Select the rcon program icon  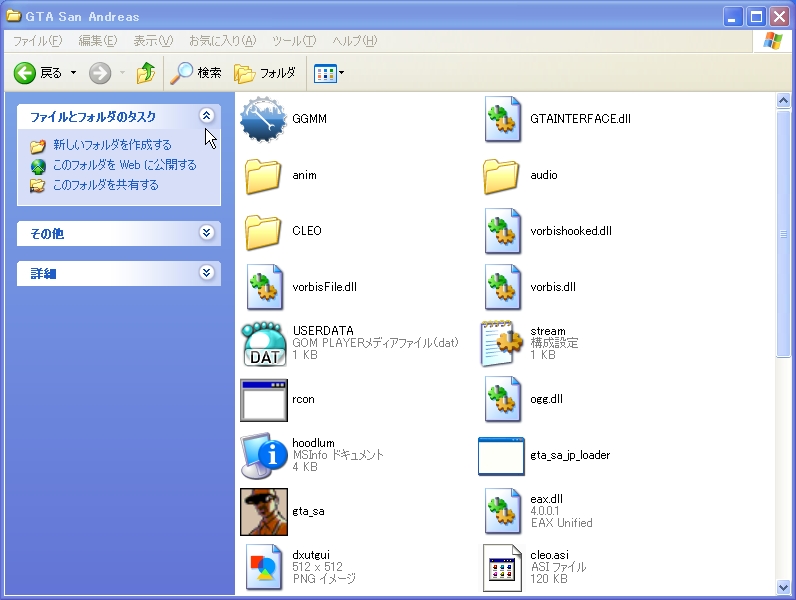(x=263, y=400)
